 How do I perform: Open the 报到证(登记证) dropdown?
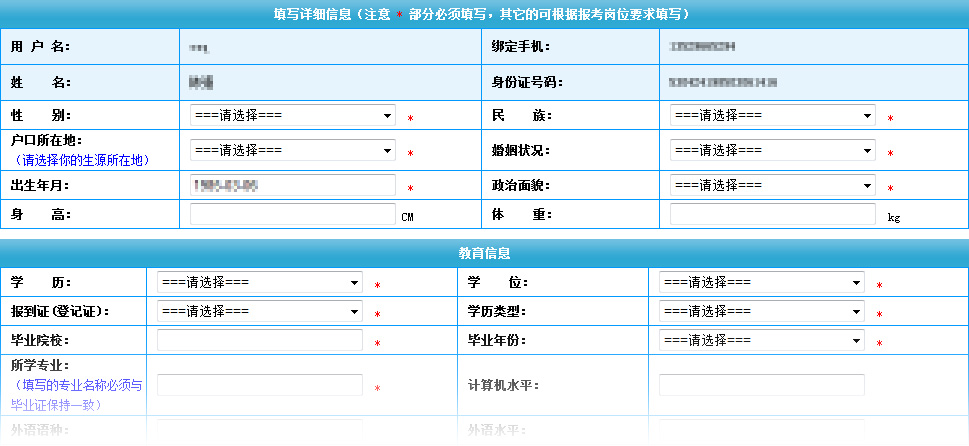pos(259,312)
